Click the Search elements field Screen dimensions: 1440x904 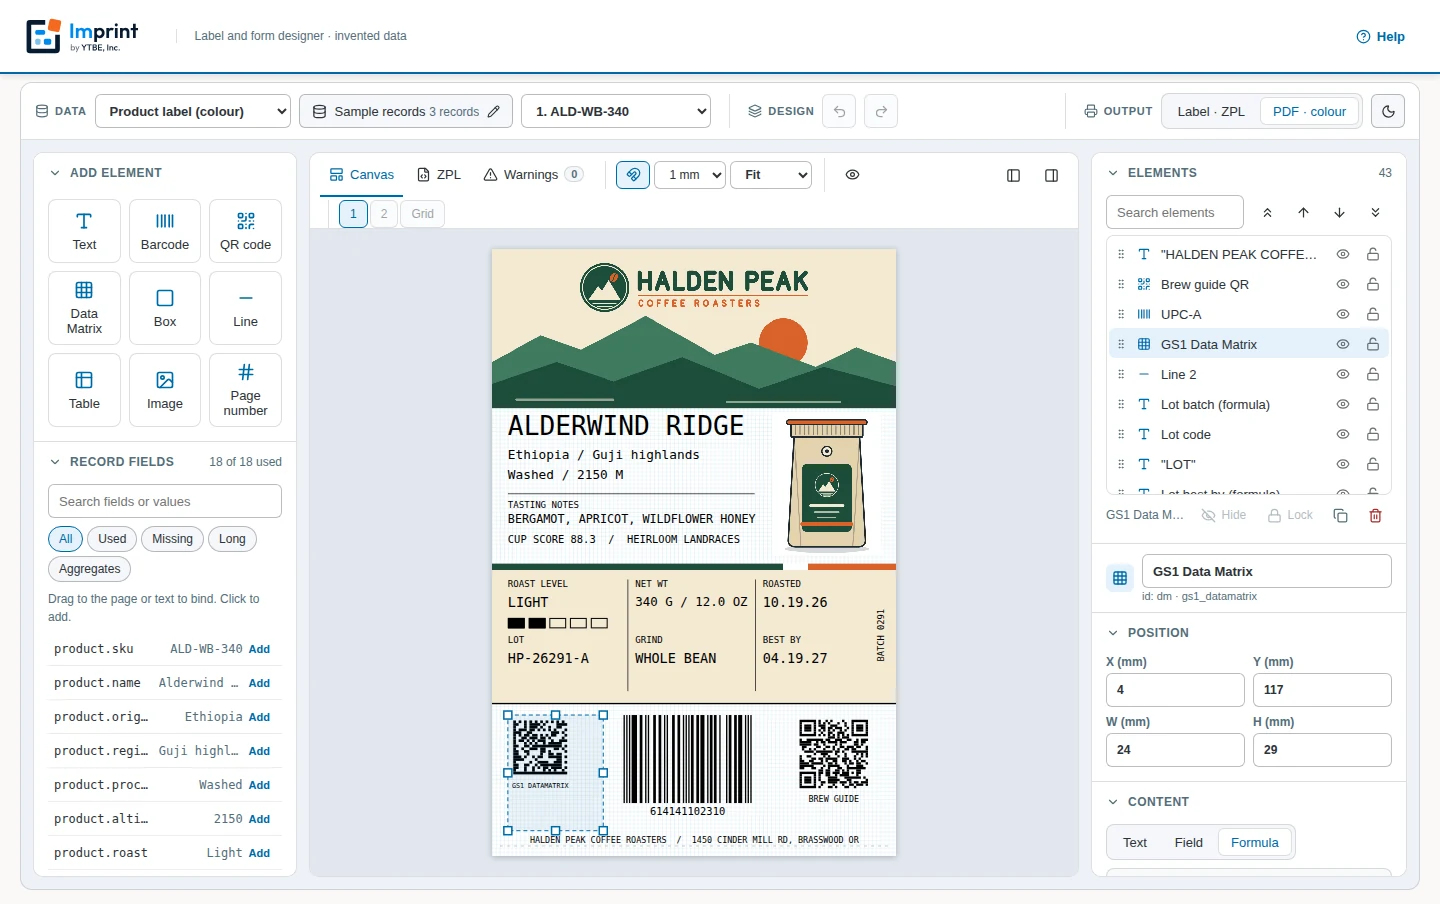[1175, 212]
